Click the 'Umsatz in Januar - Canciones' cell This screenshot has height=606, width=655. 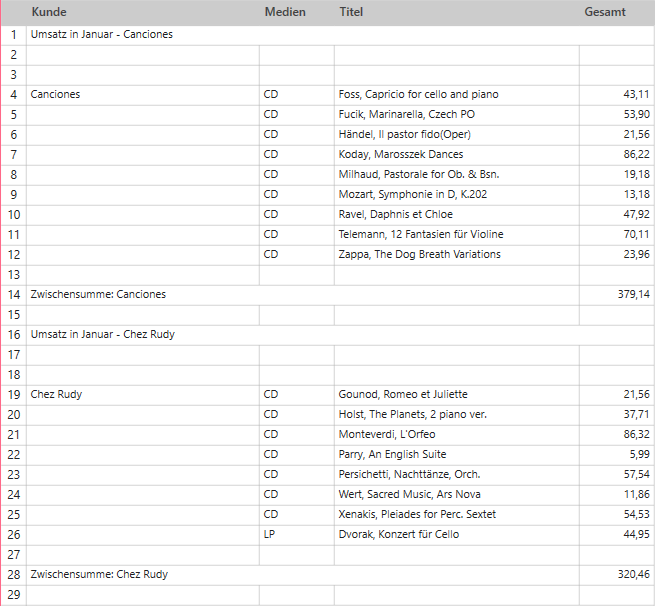tap(102, 35)
